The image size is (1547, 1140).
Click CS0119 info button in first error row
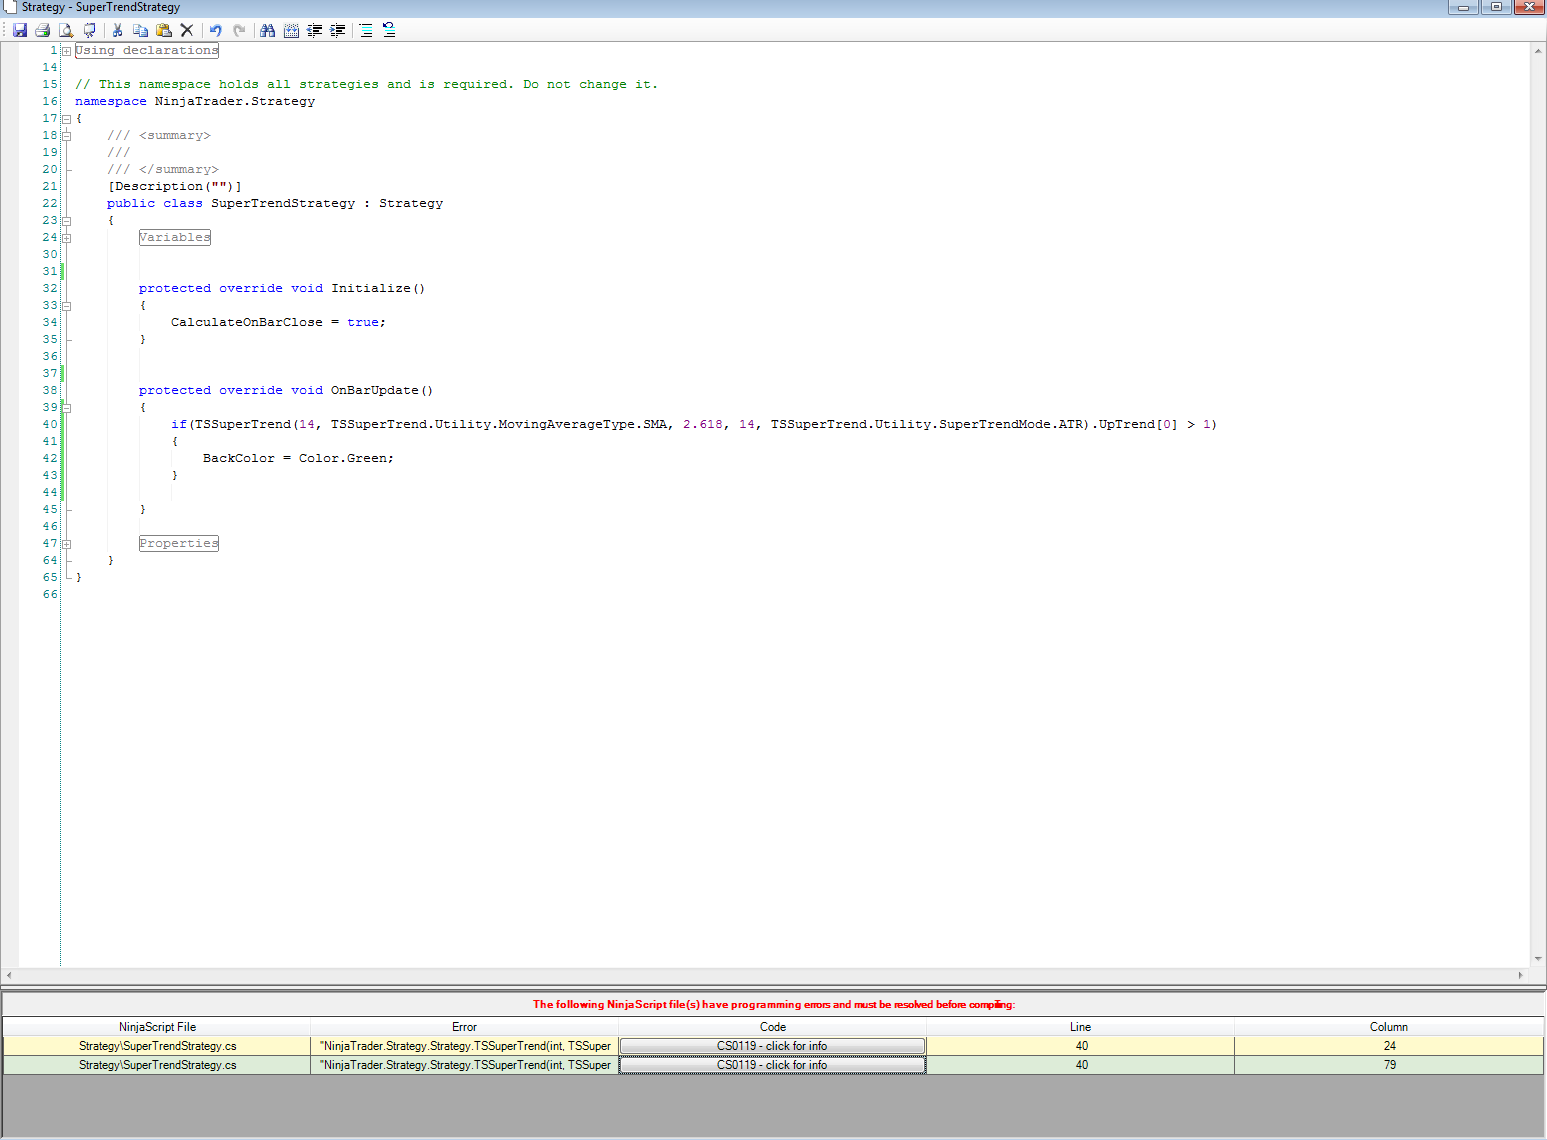[x=772, y=1046]
